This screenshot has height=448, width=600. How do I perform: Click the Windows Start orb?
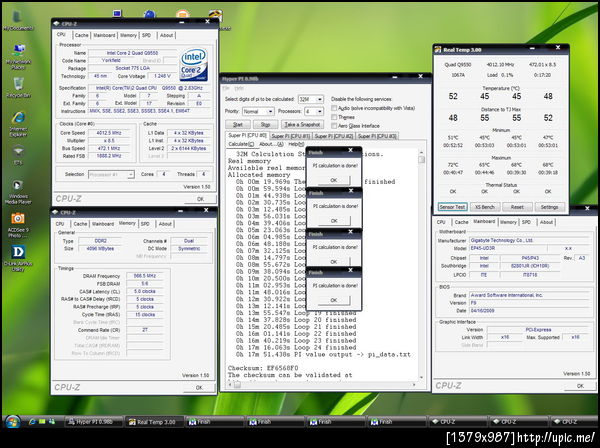click(13, 422)
